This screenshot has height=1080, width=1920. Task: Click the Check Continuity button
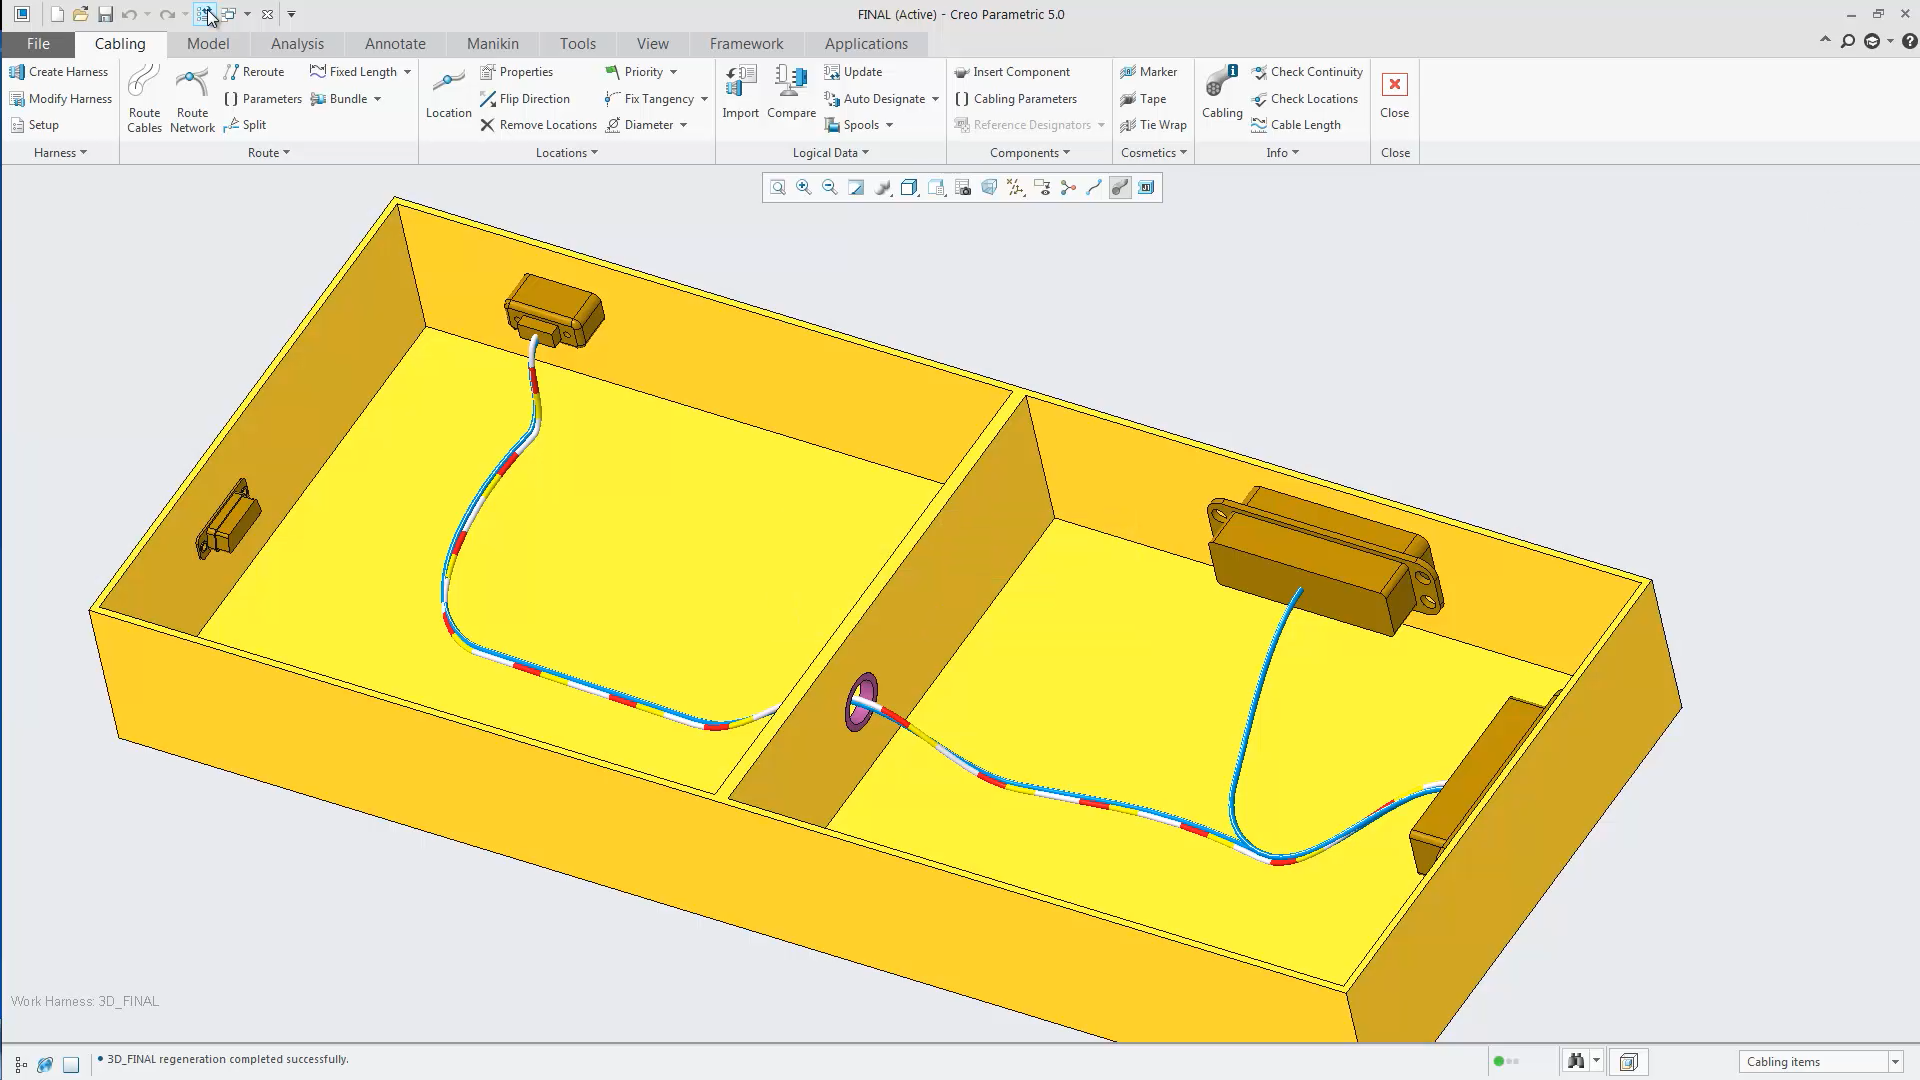(x=1307, y=72)
